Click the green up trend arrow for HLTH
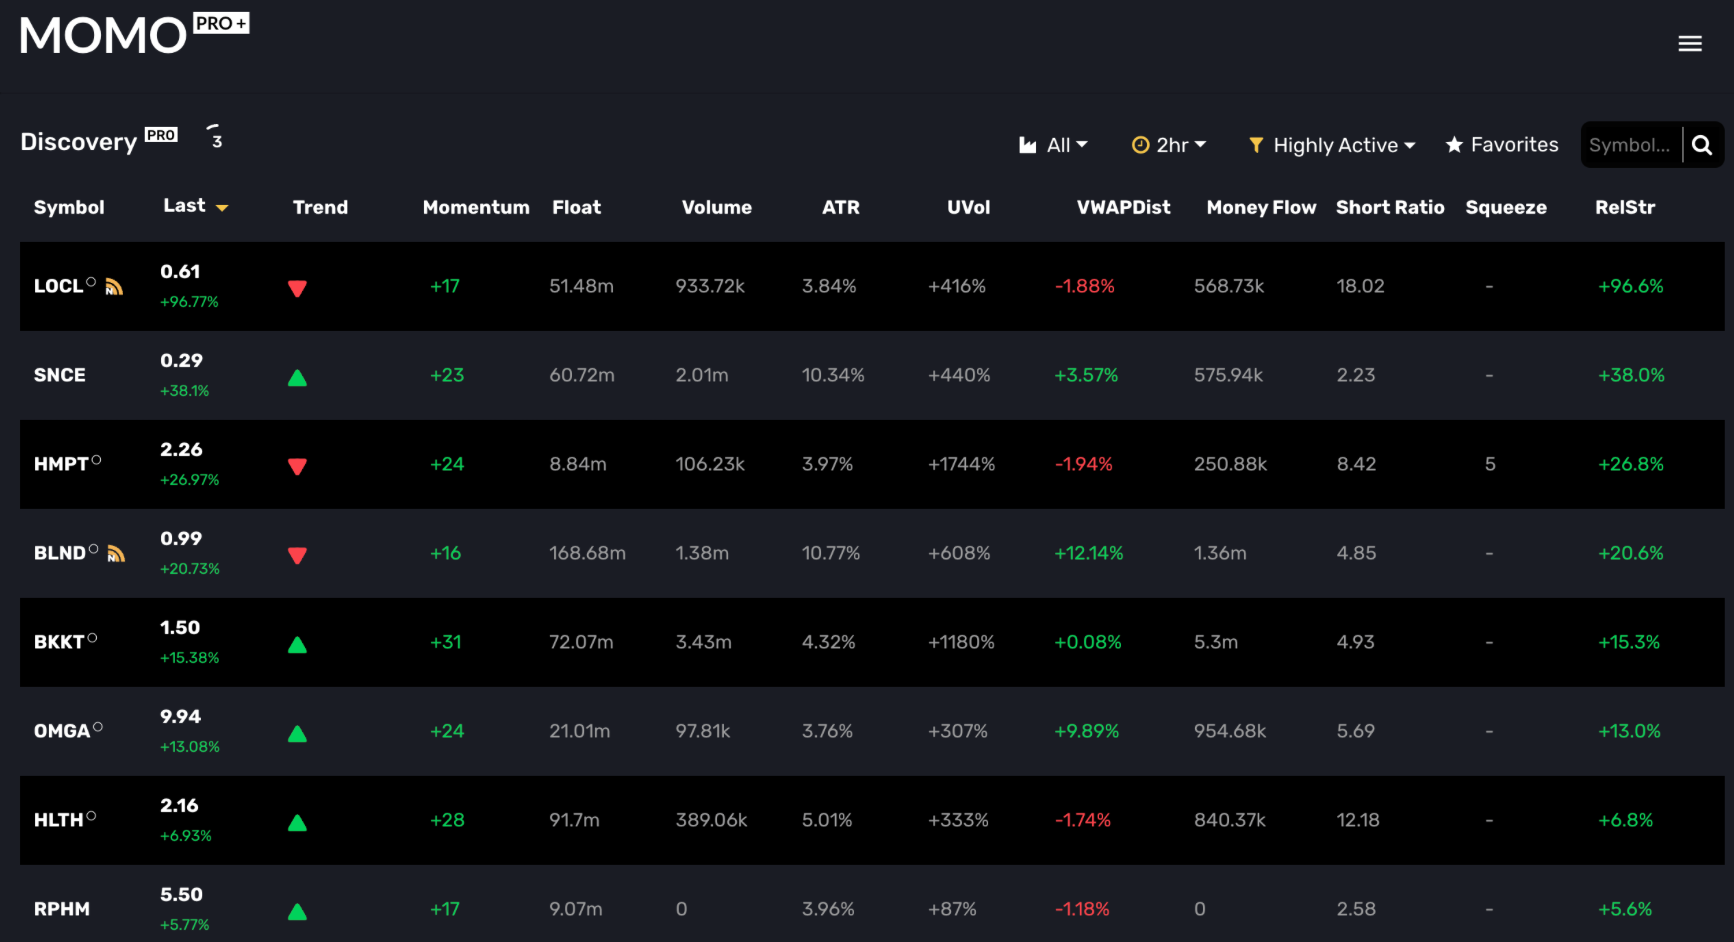 click(x=297, y=823)
